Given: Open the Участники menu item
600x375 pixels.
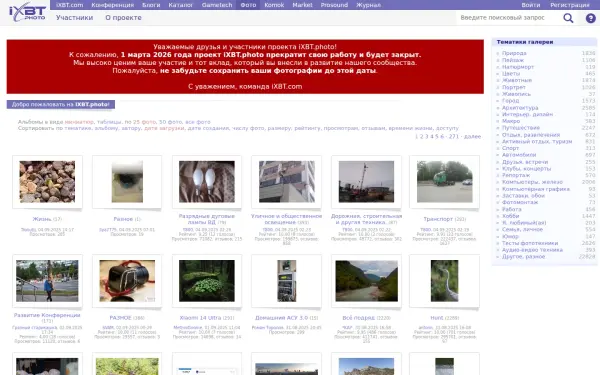Looking at the screenshot, I should pos(75,18).
